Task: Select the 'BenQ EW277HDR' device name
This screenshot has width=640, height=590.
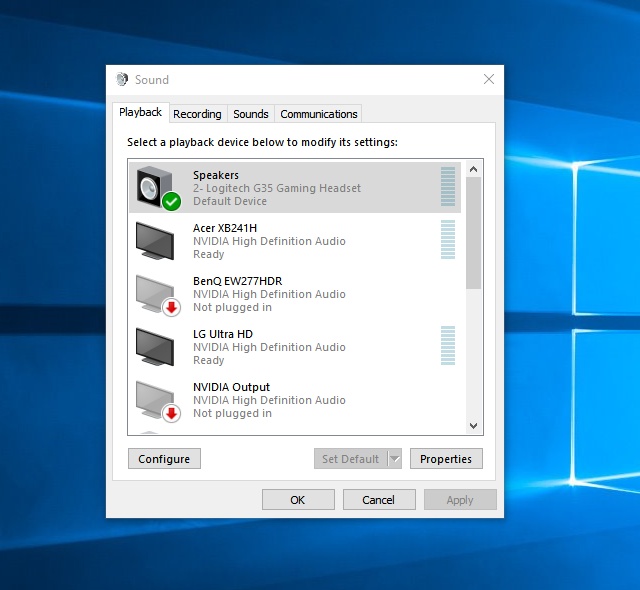Action: click(238, 281)
